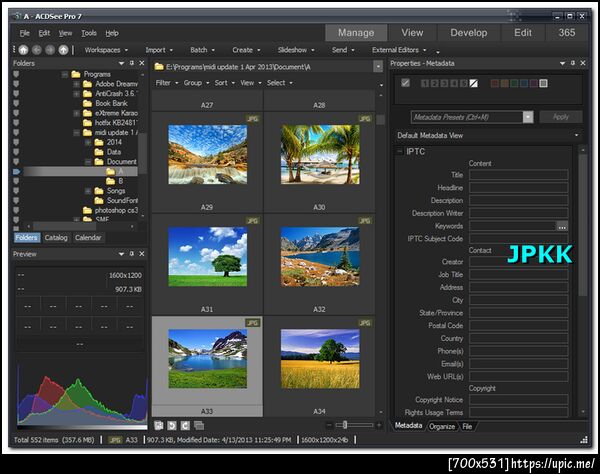
Task: Switch to Develop mode
Action: [468, 33]
